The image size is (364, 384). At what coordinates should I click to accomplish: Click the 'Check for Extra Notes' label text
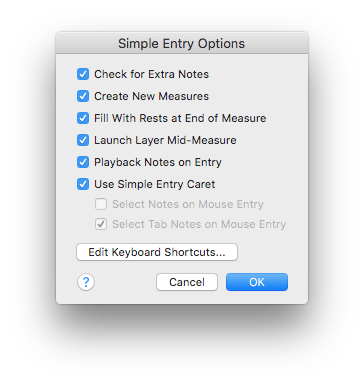coord(151,74)
